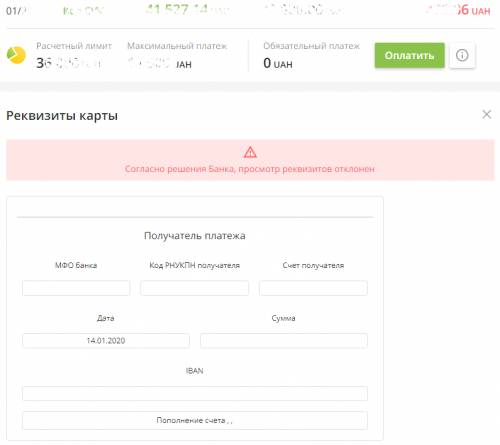This screenshot has width=500, height=445.
Task: Click the red warning triangle icon
Action: coord(250,152)
